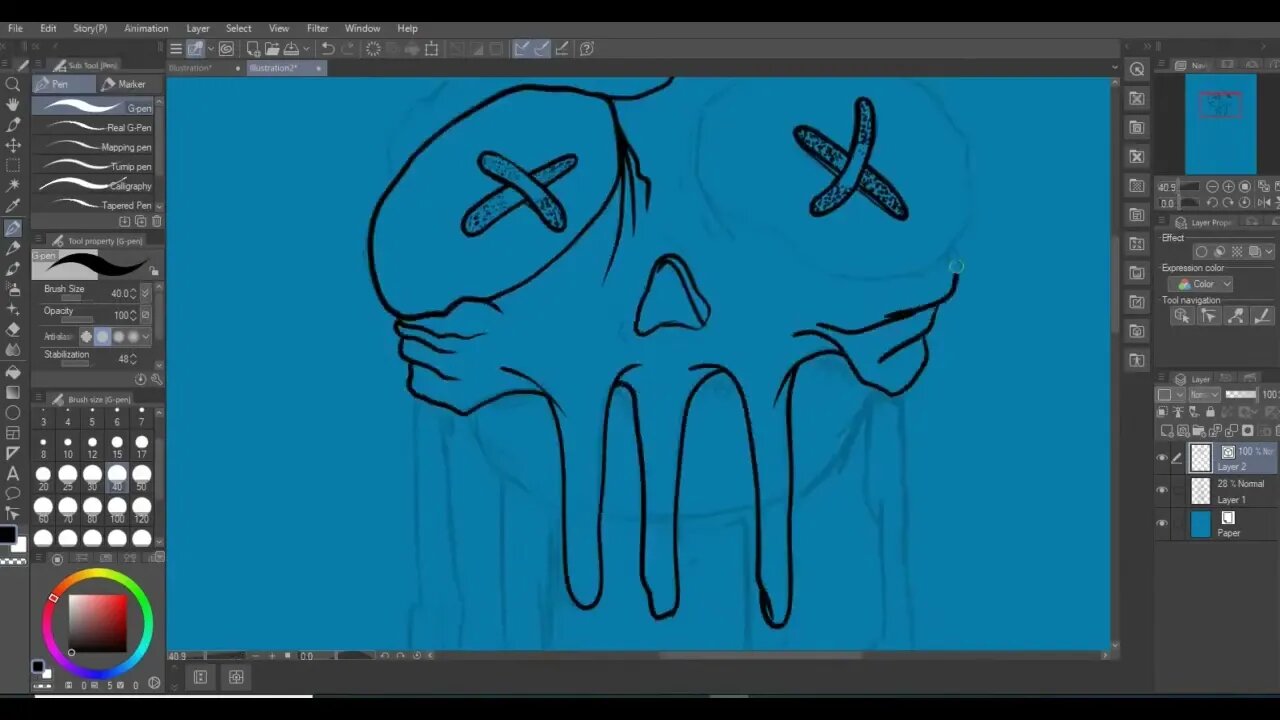
Task: Click the Save icon in command bar
Action: pos(291,48)
